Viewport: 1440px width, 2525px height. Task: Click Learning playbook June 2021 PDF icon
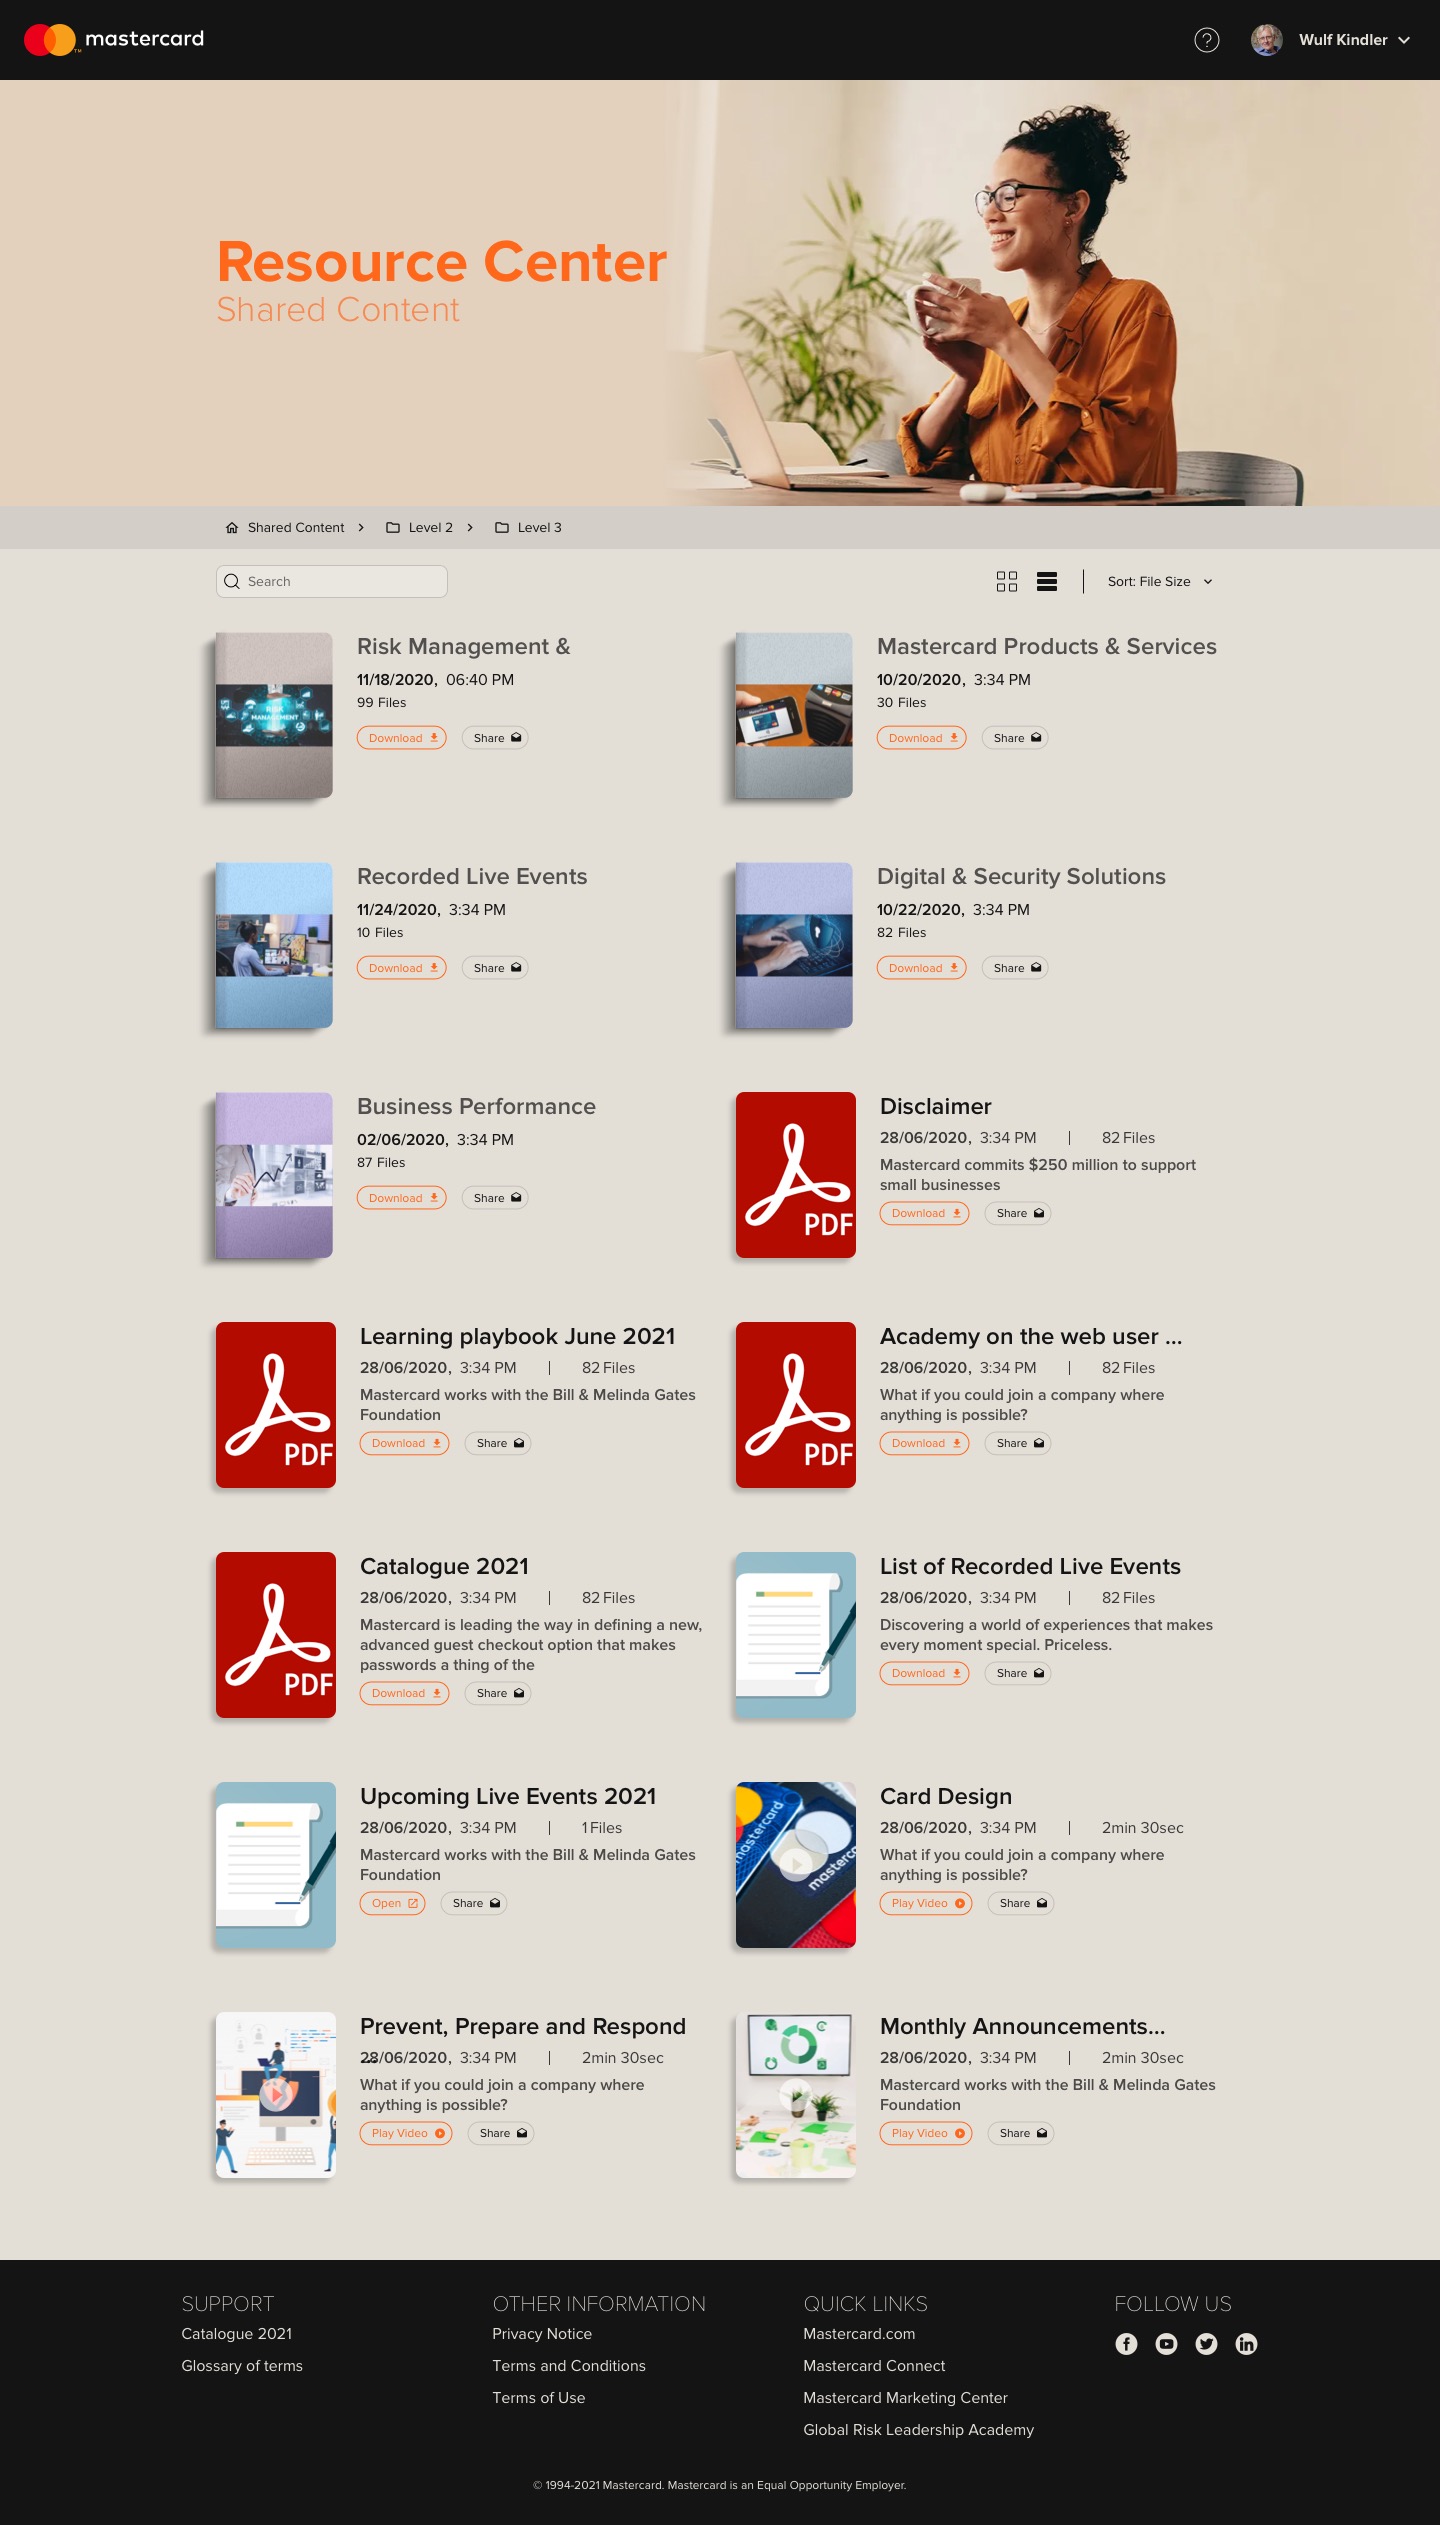coord(276,1405)
